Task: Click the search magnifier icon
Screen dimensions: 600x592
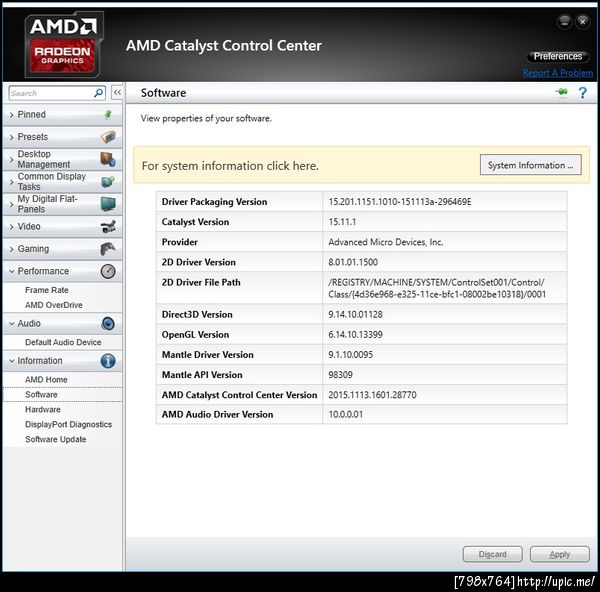Action: [98, 93]
